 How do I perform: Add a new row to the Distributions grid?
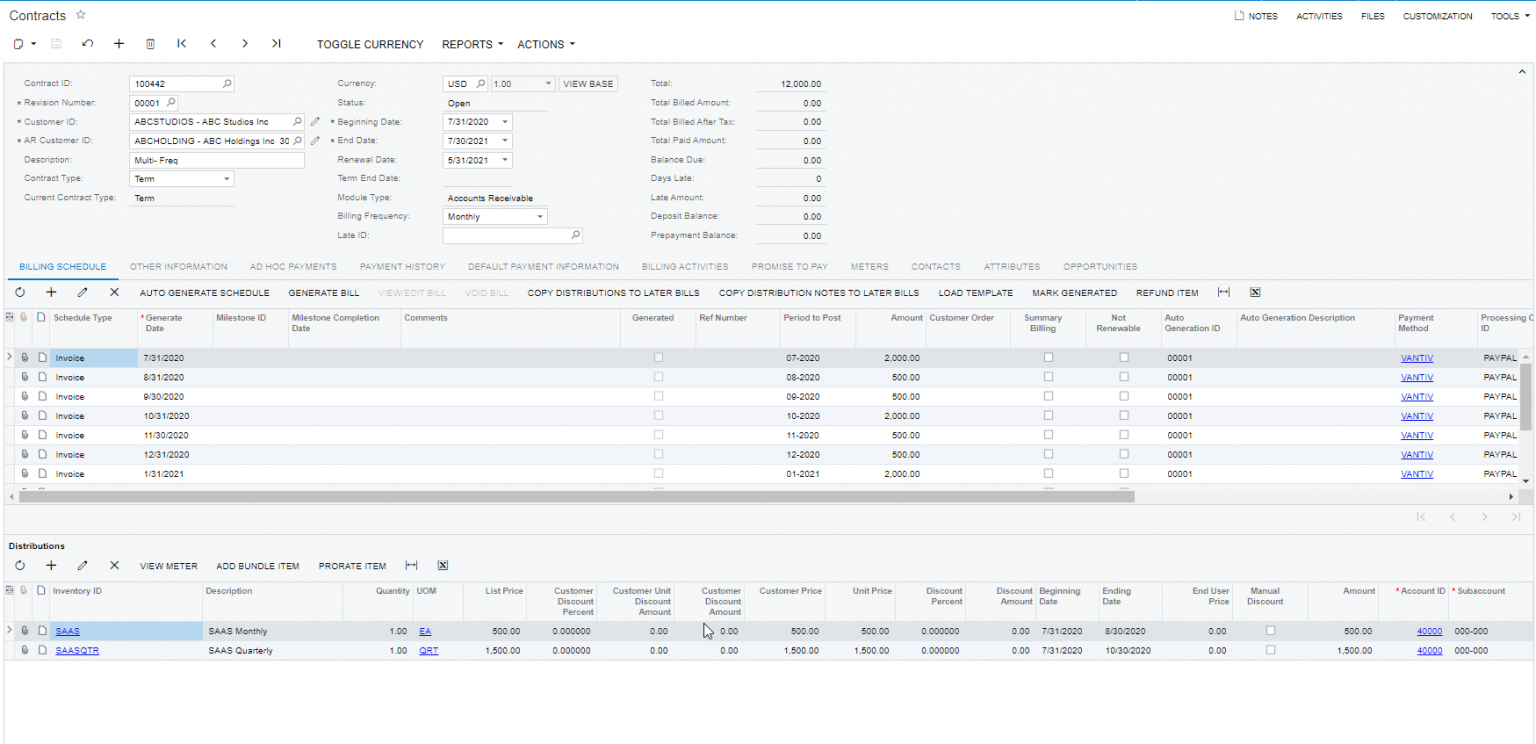click(51, 566)
